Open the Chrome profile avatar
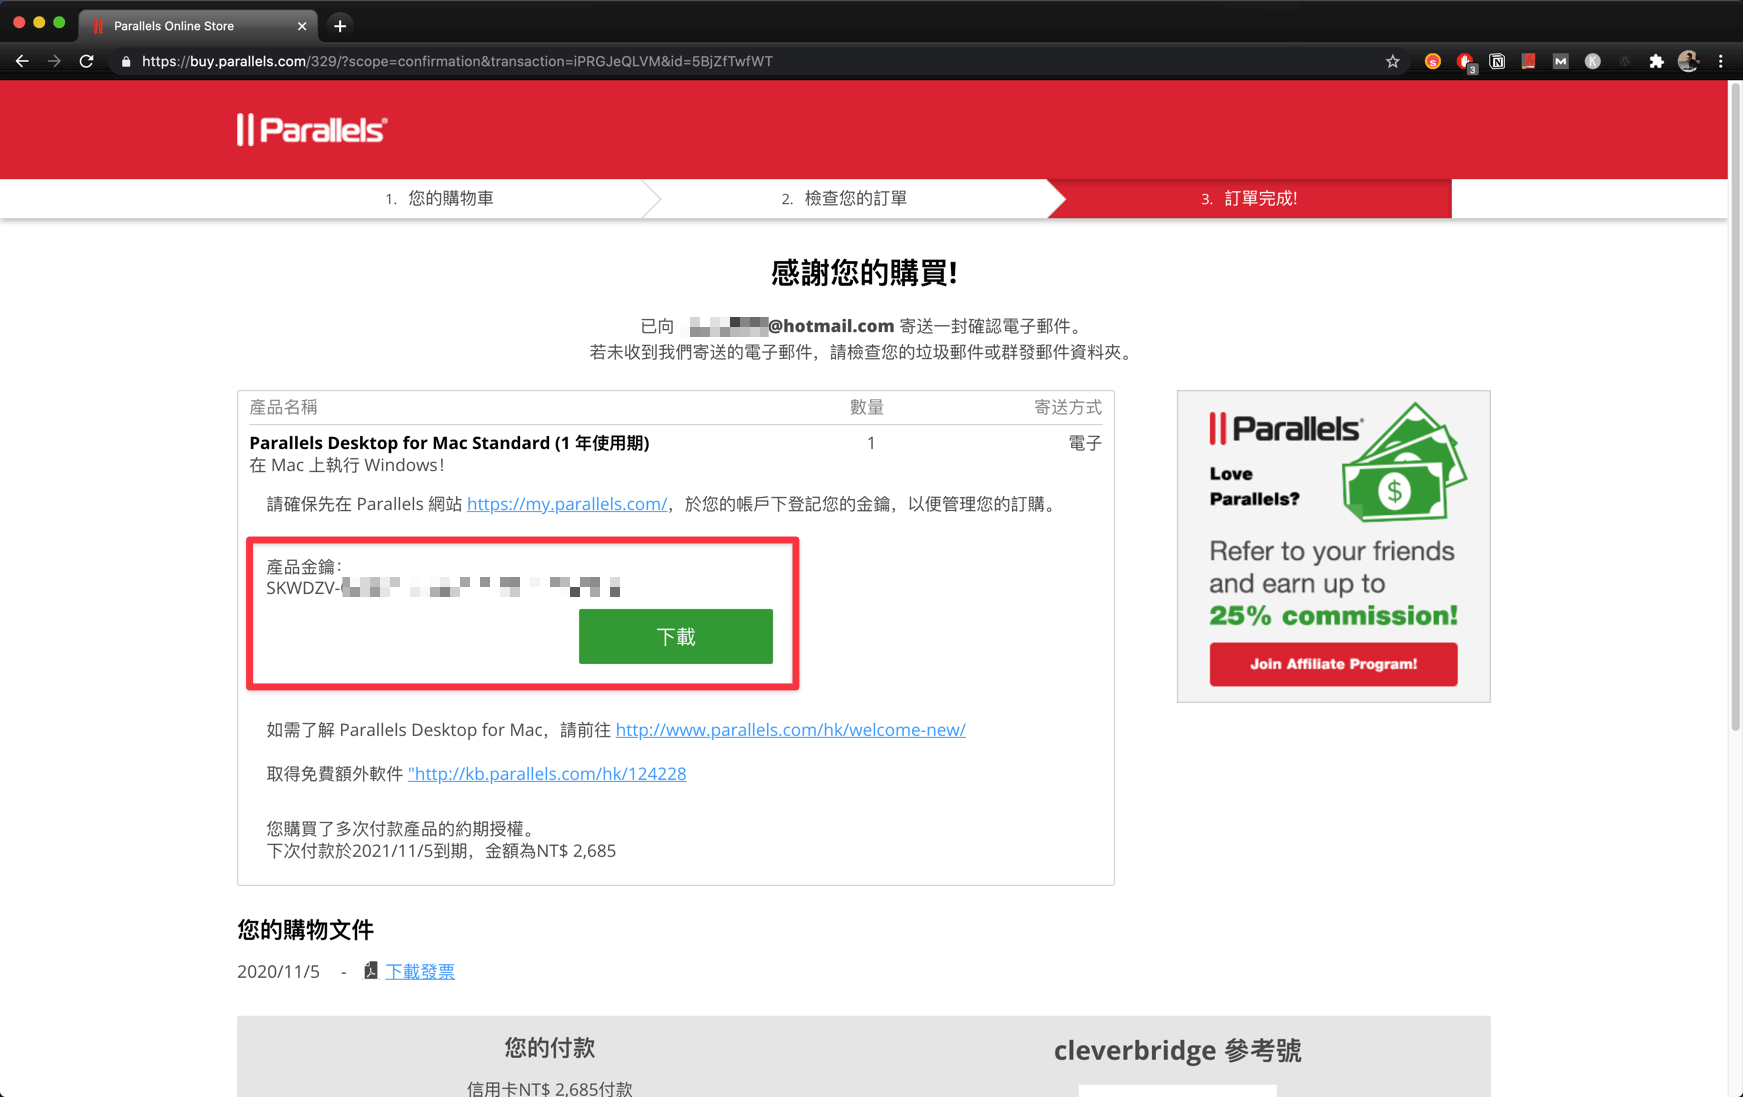This screenshot has width=1743, height=1097. 1689,61
